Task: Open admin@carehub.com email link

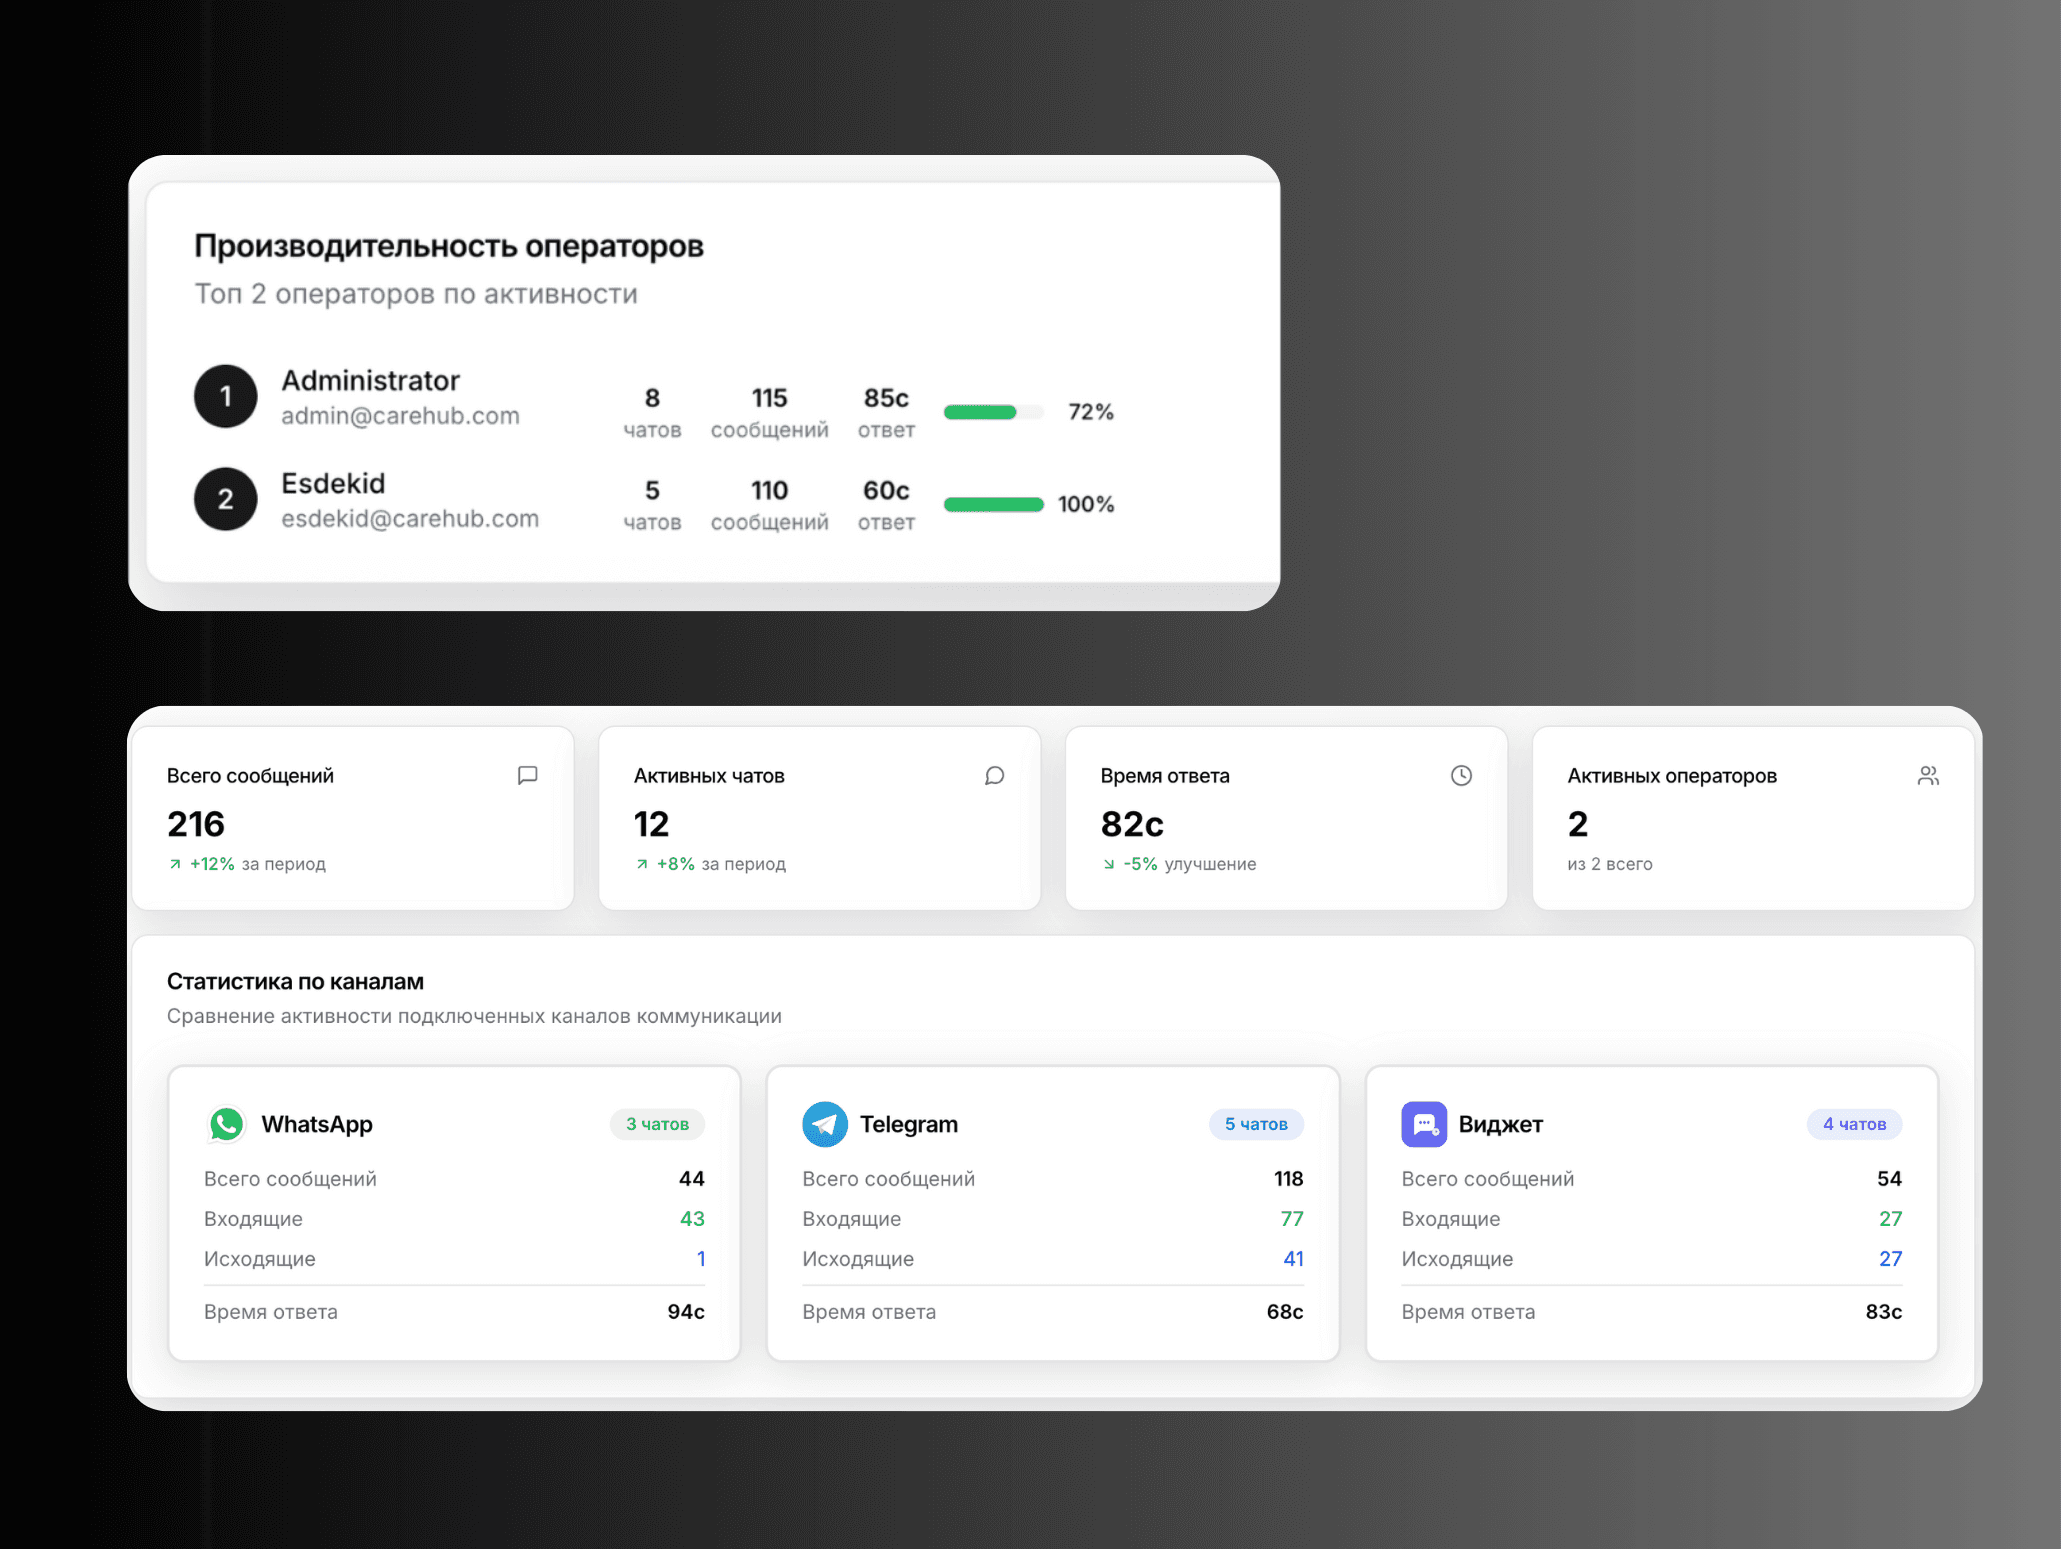Action: pos(400,416)
